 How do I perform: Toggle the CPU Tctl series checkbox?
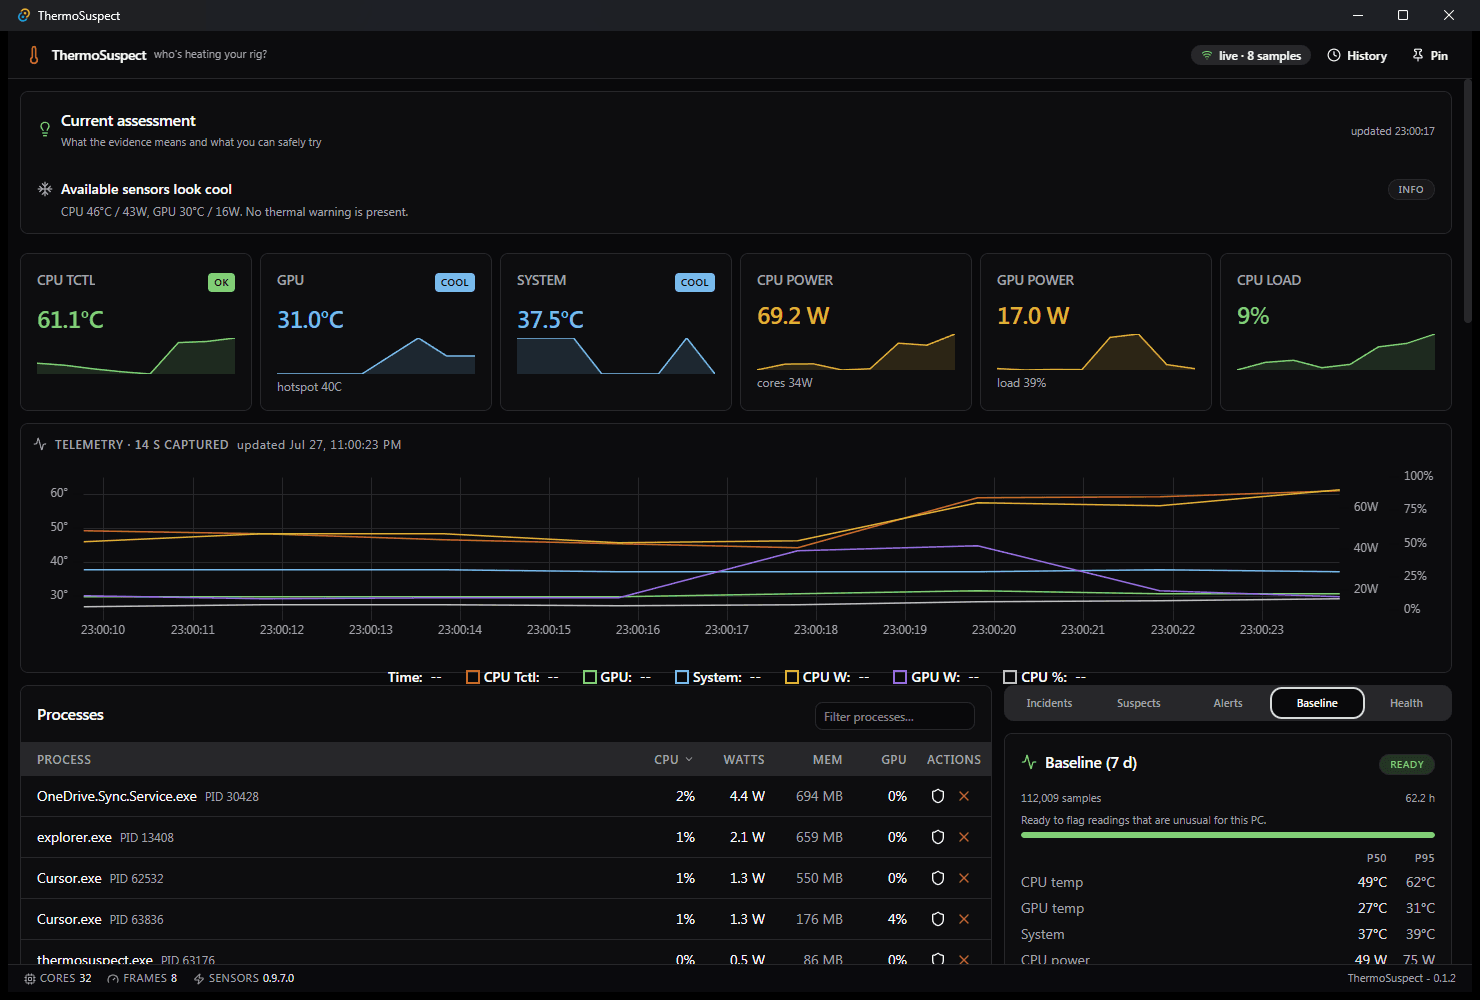coord(473,677)
